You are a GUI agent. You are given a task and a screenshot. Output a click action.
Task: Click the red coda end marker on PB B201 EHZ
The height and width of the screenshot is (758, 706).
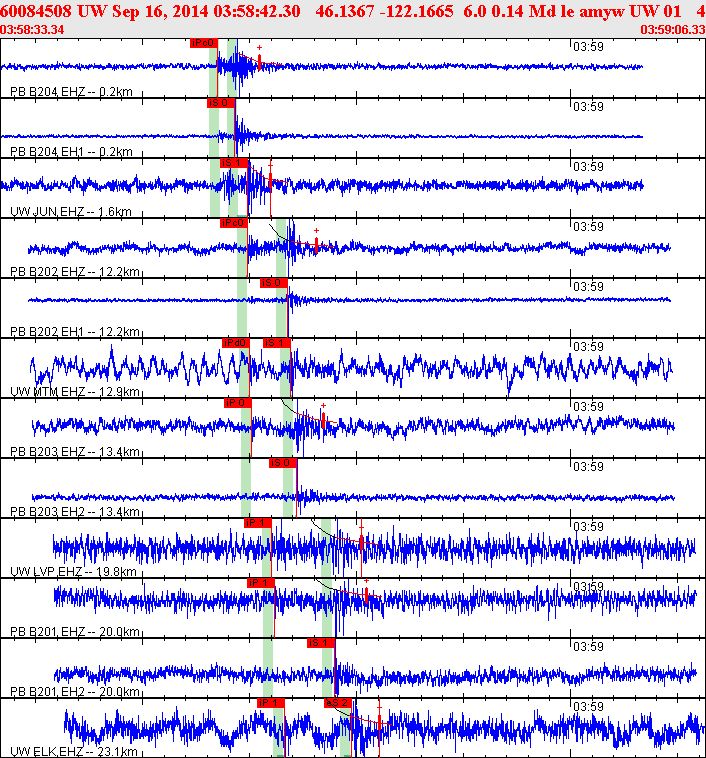coord(367,594)
